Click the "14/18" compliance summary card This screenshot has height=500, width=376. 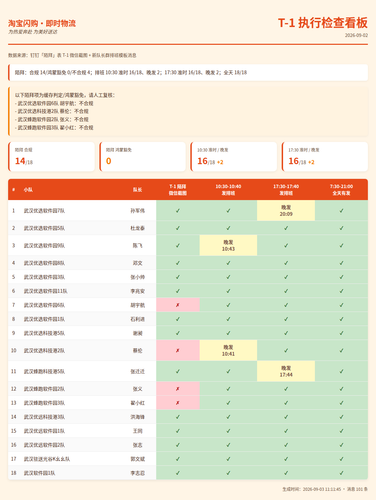point(52,157)
